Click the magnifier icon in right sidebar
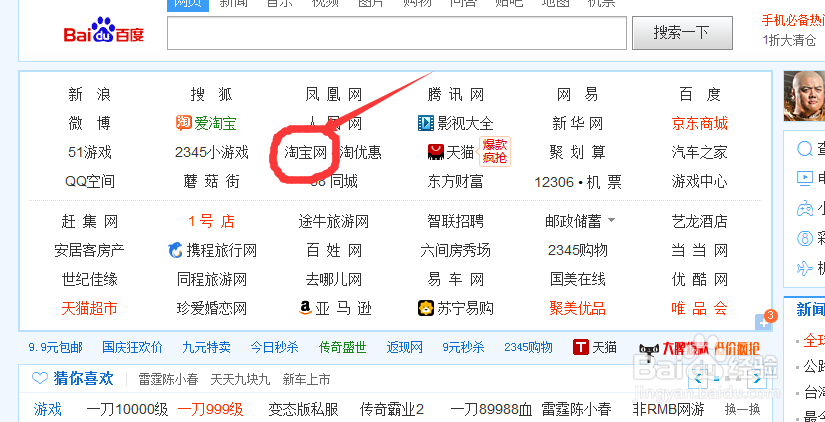 click(x=805, y=149)
